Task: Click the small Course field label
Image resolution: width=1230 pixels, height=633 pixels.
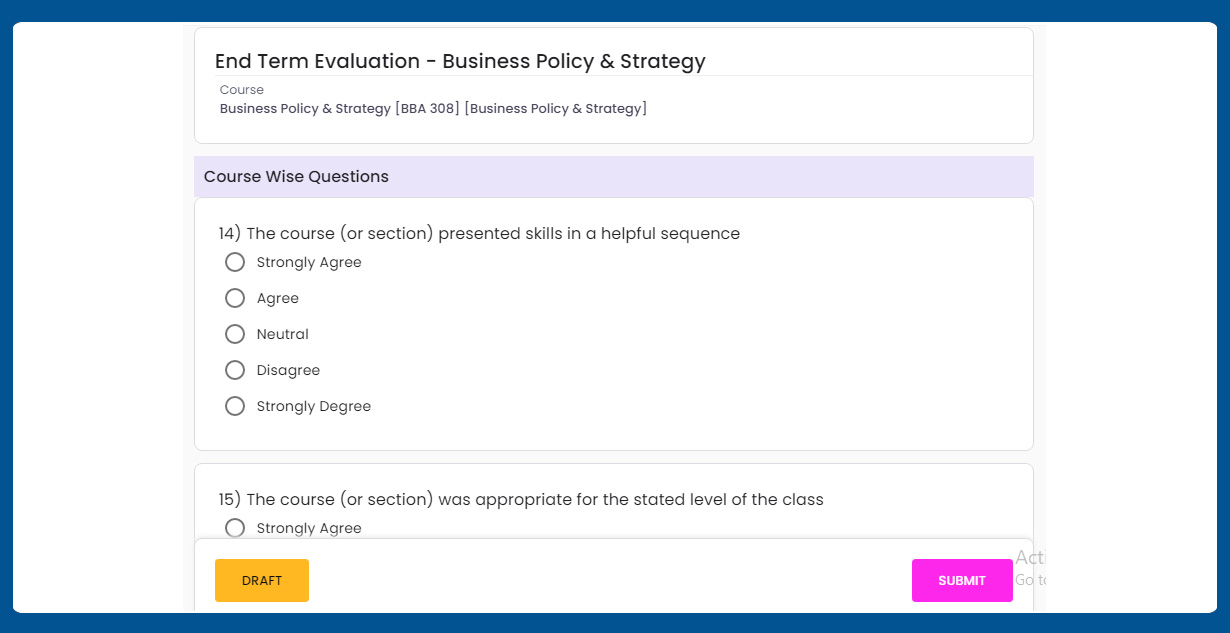Action: 242,90
